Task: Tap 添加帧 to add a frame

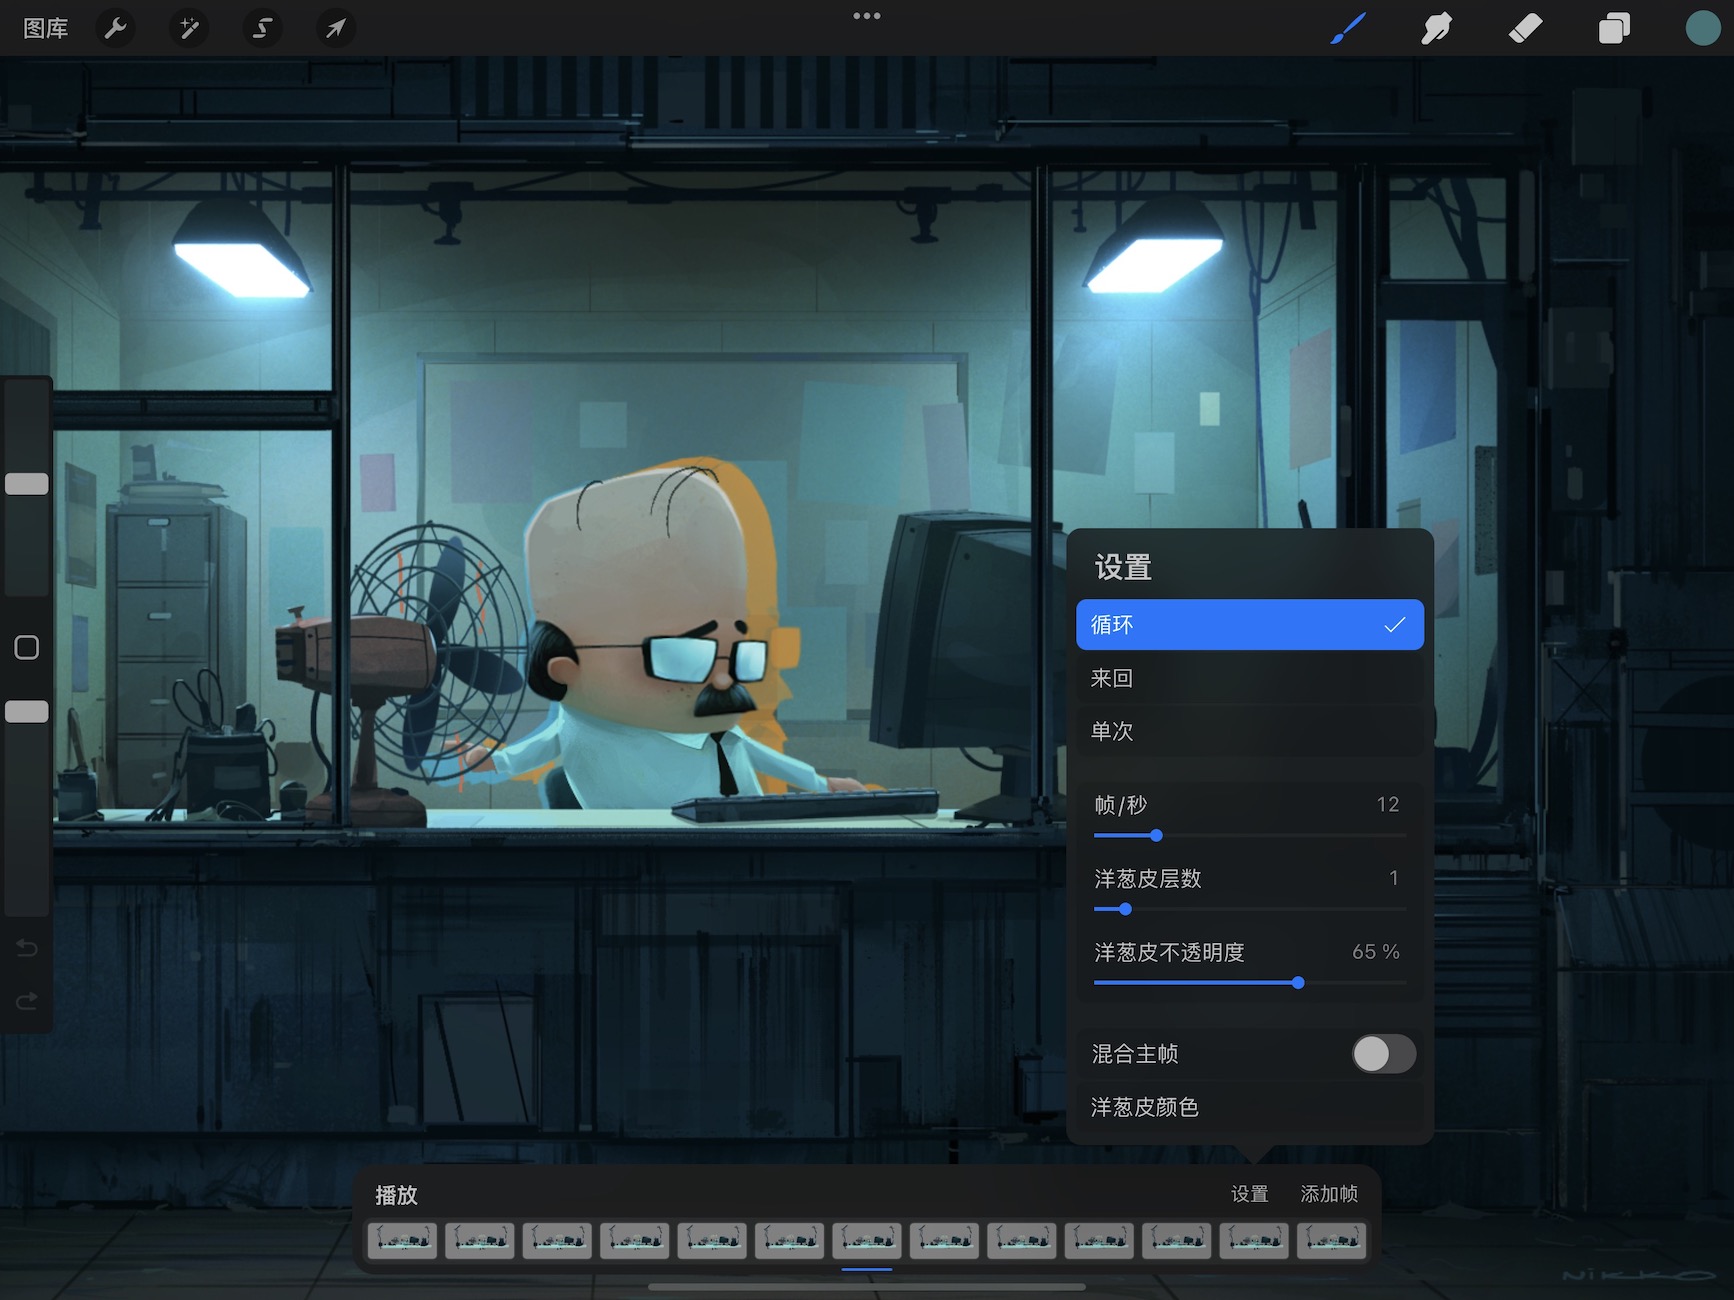Action: point(1329,1194)
